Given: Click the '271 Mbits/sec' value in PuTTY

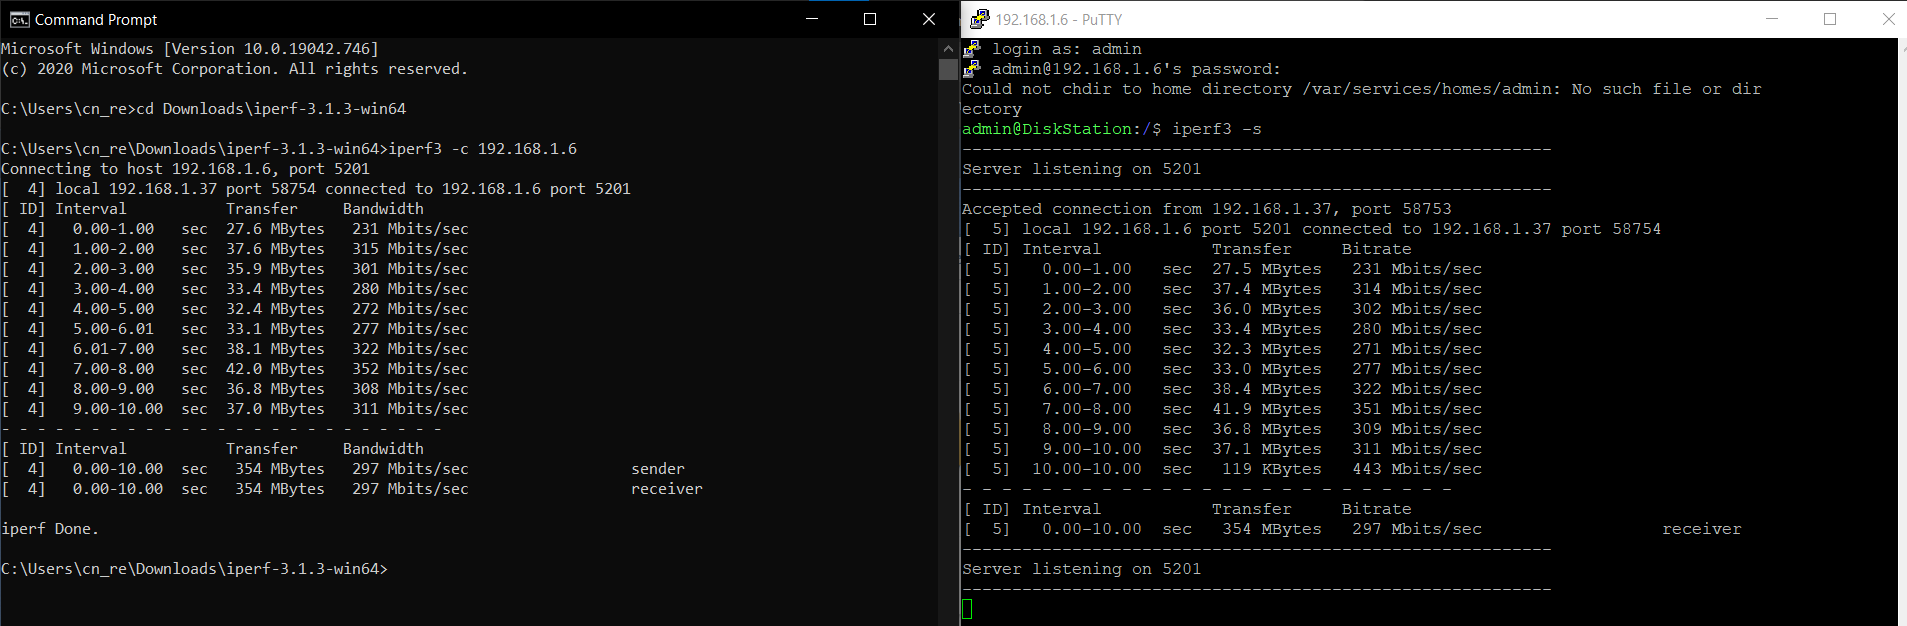Looking at the screenshot, I should pos(1417,349).
